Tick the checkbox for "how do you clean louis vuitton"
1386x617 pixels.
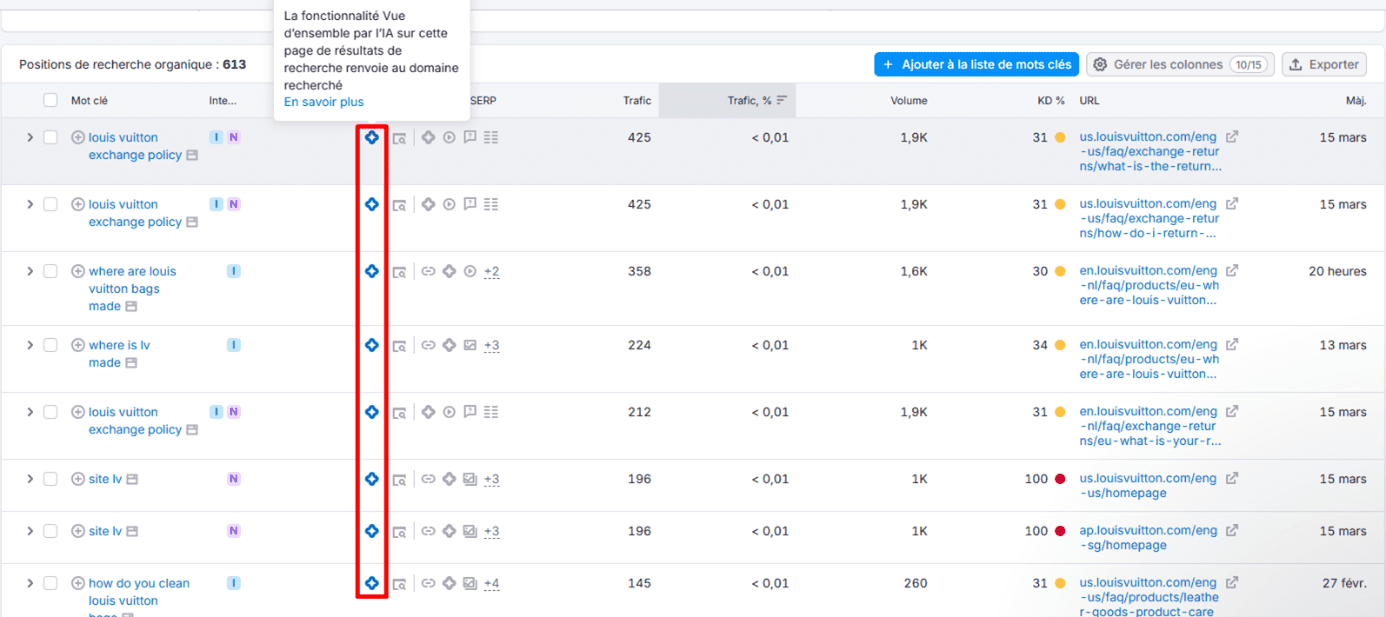click(50, 583)
